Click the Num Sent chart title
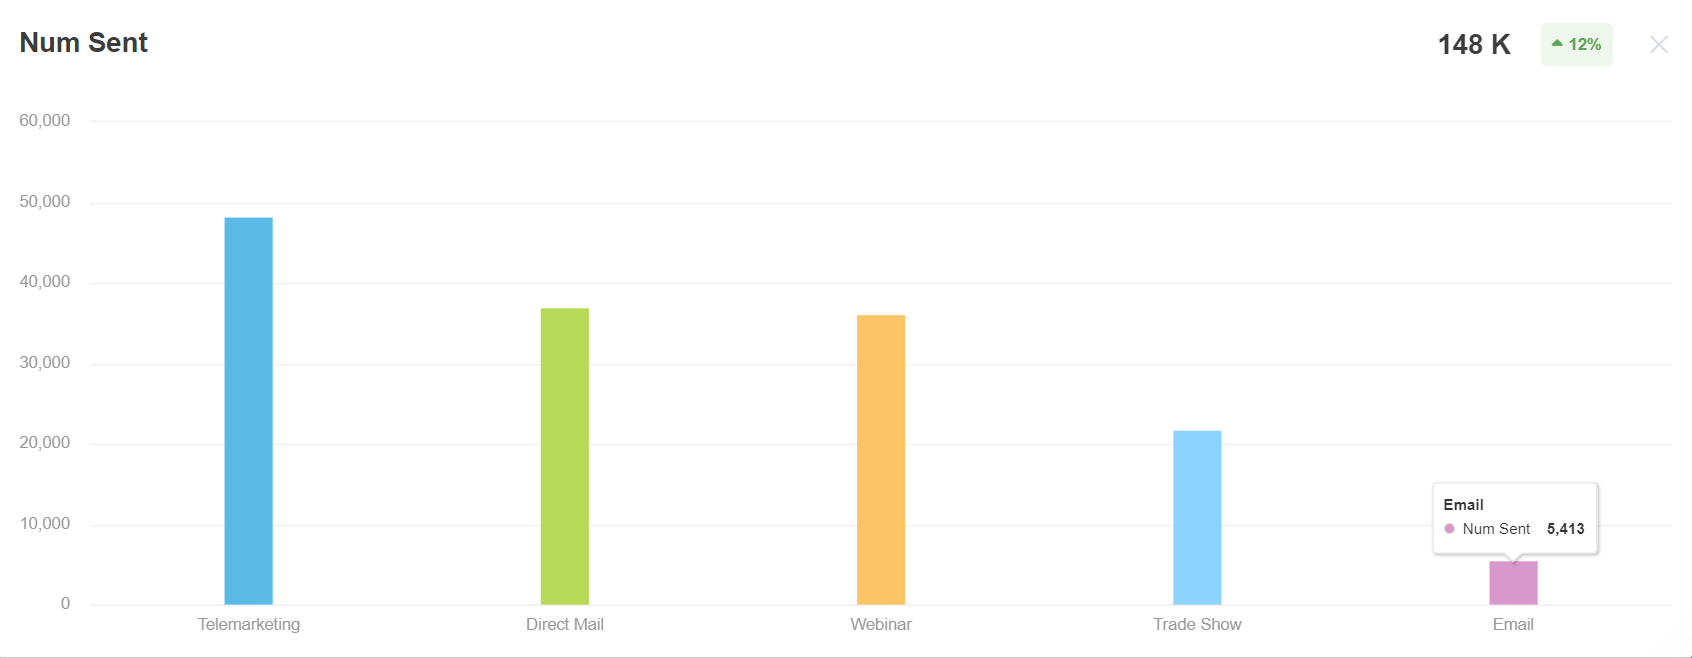This screenshot has height=658, width=1692. (84, 43)
